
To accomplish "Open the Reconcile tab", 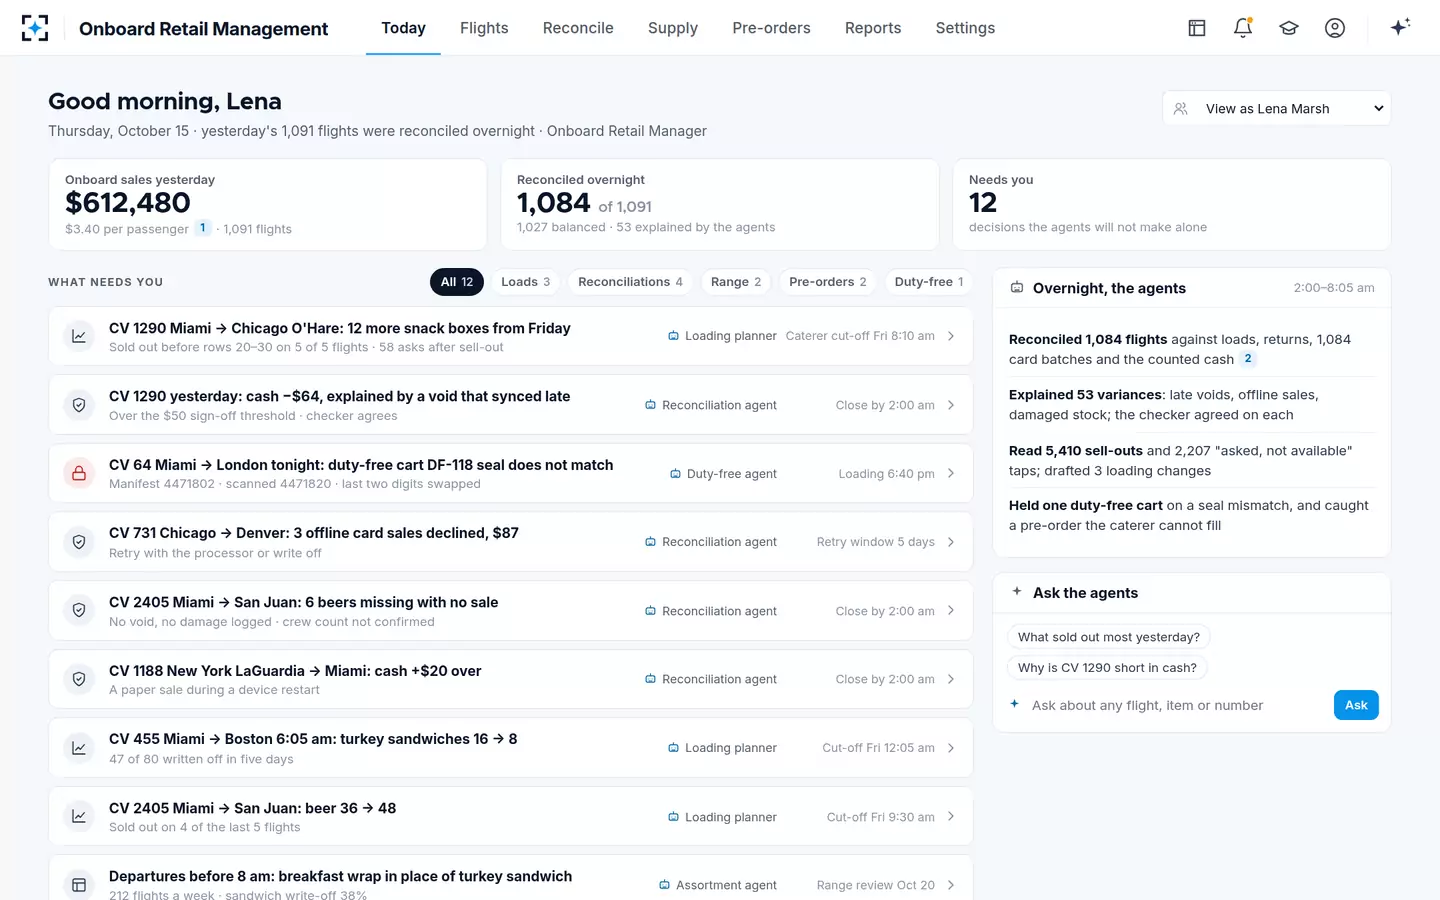I will click(x=578, y=28).
